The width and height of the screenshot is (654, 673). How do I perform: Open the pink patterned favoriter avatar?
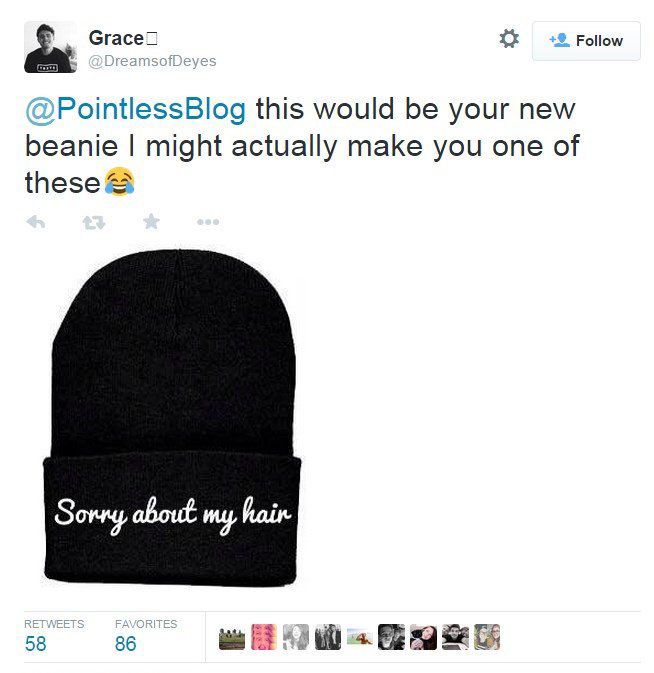click(x=263, y=637)
